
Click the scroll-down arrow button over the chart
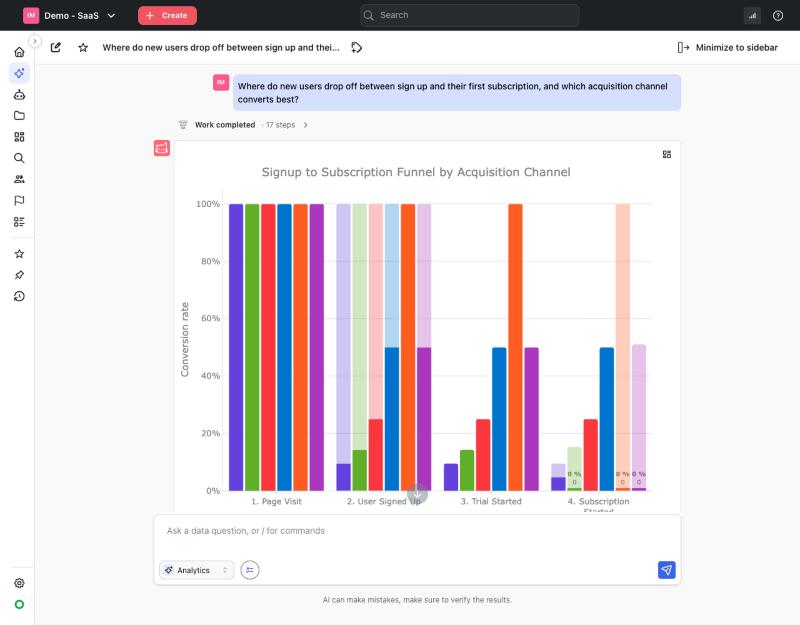tap(417, 493)
